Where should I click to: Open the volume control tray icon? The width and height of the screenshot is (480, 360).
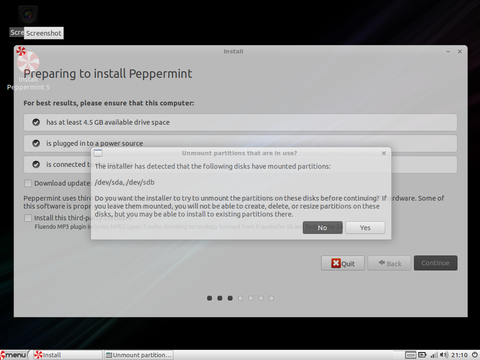pyautogui.click(x=444, y=355)
